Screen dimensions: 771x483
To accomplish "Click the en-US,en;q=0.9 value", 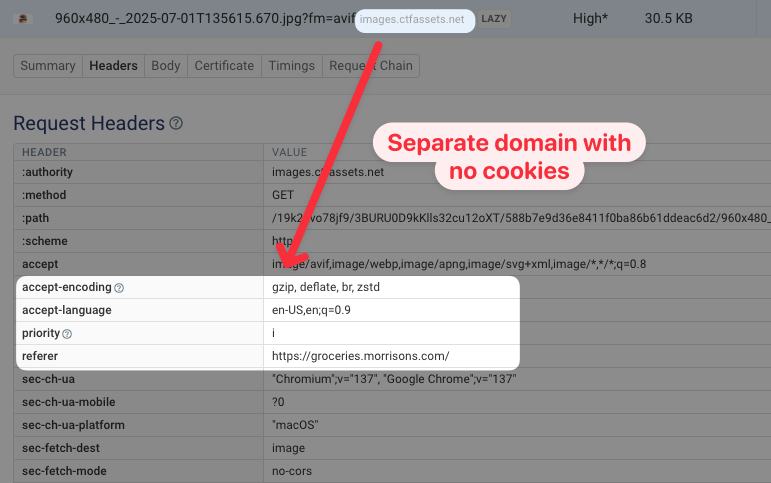I will [x=311, y=310].
